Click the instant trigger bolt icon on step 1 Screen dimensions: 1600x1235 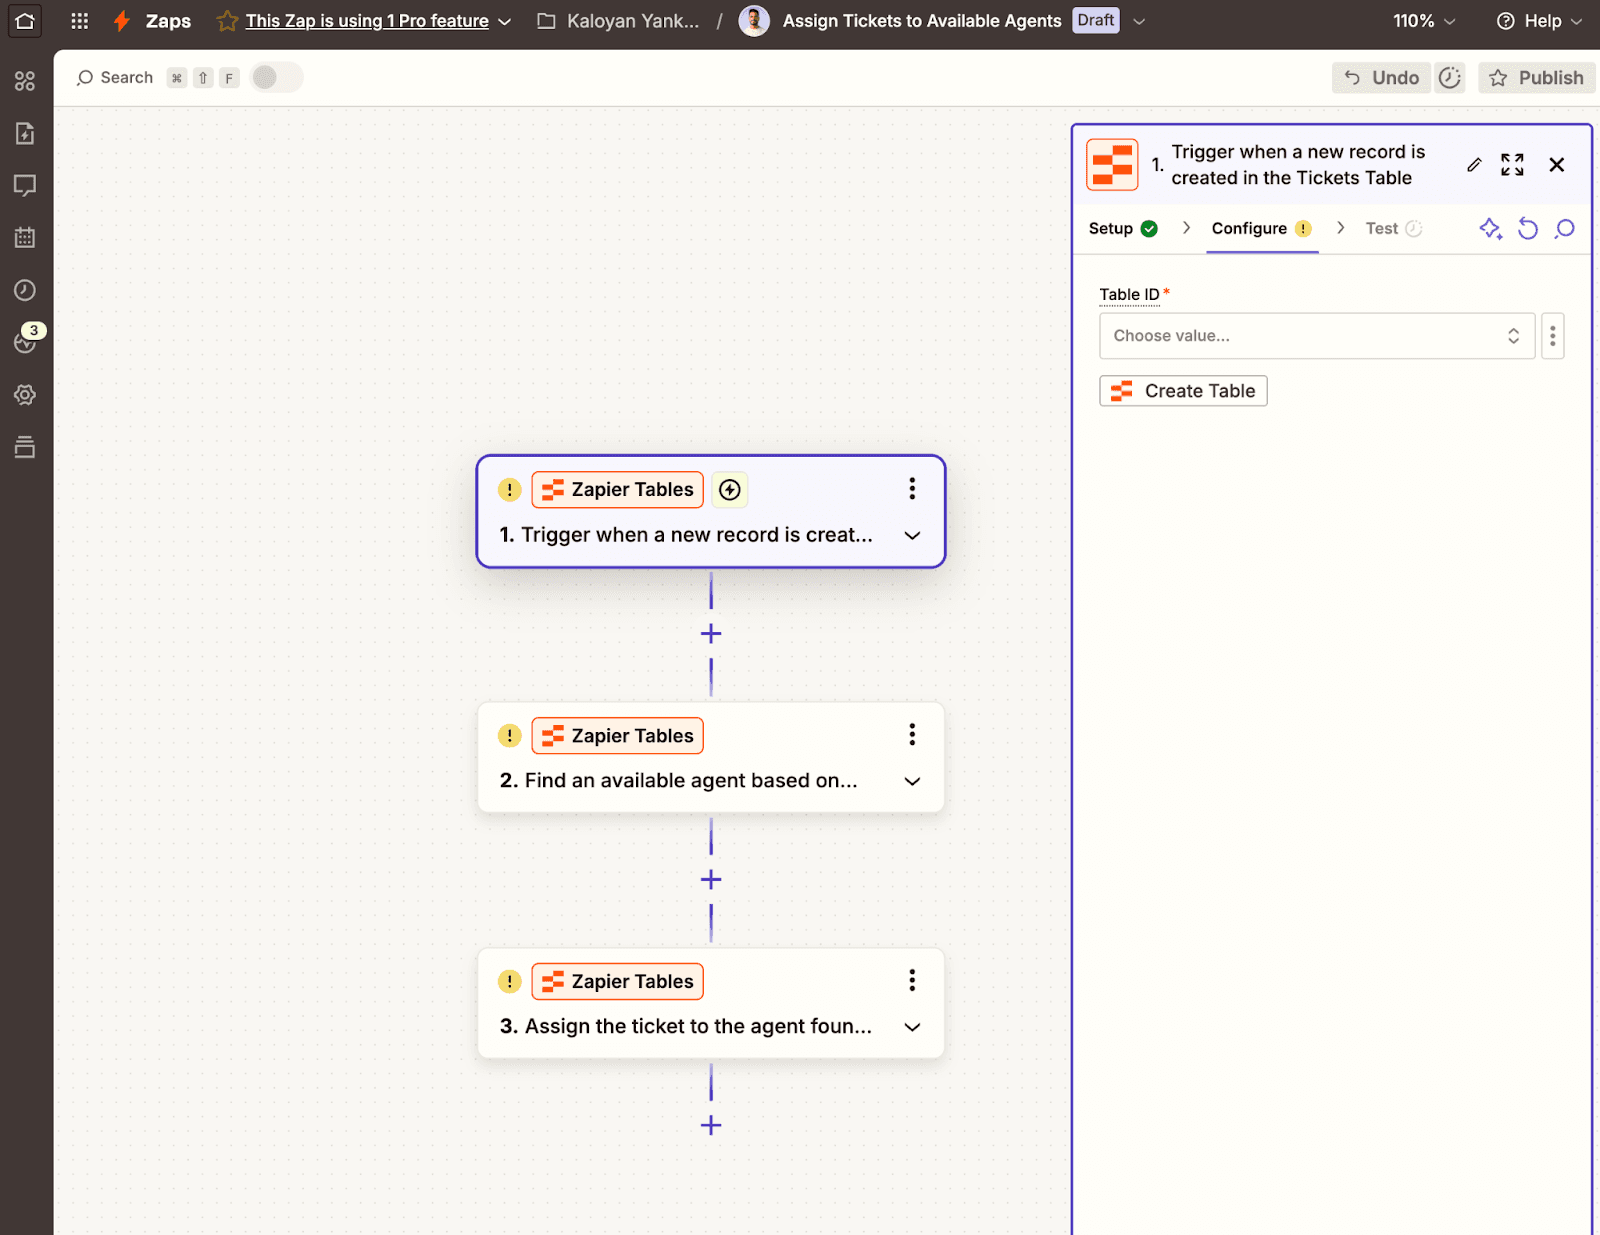pos(730,489)
